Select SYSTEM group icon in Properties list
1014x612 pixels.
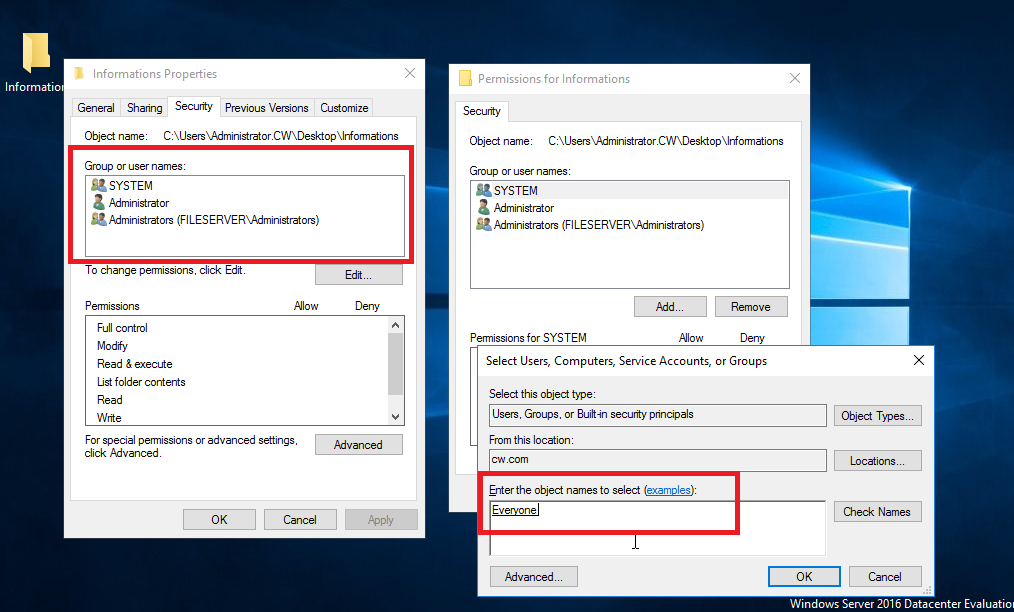pos(98,186)
